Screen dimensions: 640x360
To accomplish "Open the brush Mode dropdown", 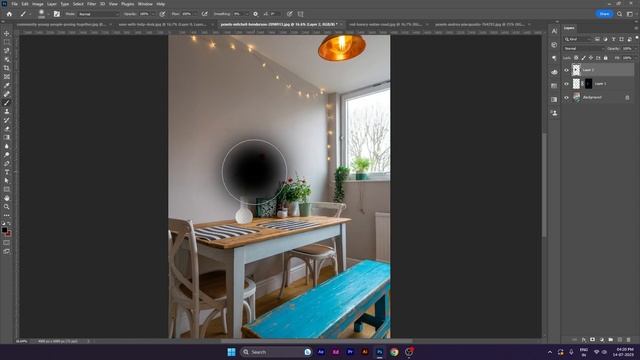I will click(98, 14).
